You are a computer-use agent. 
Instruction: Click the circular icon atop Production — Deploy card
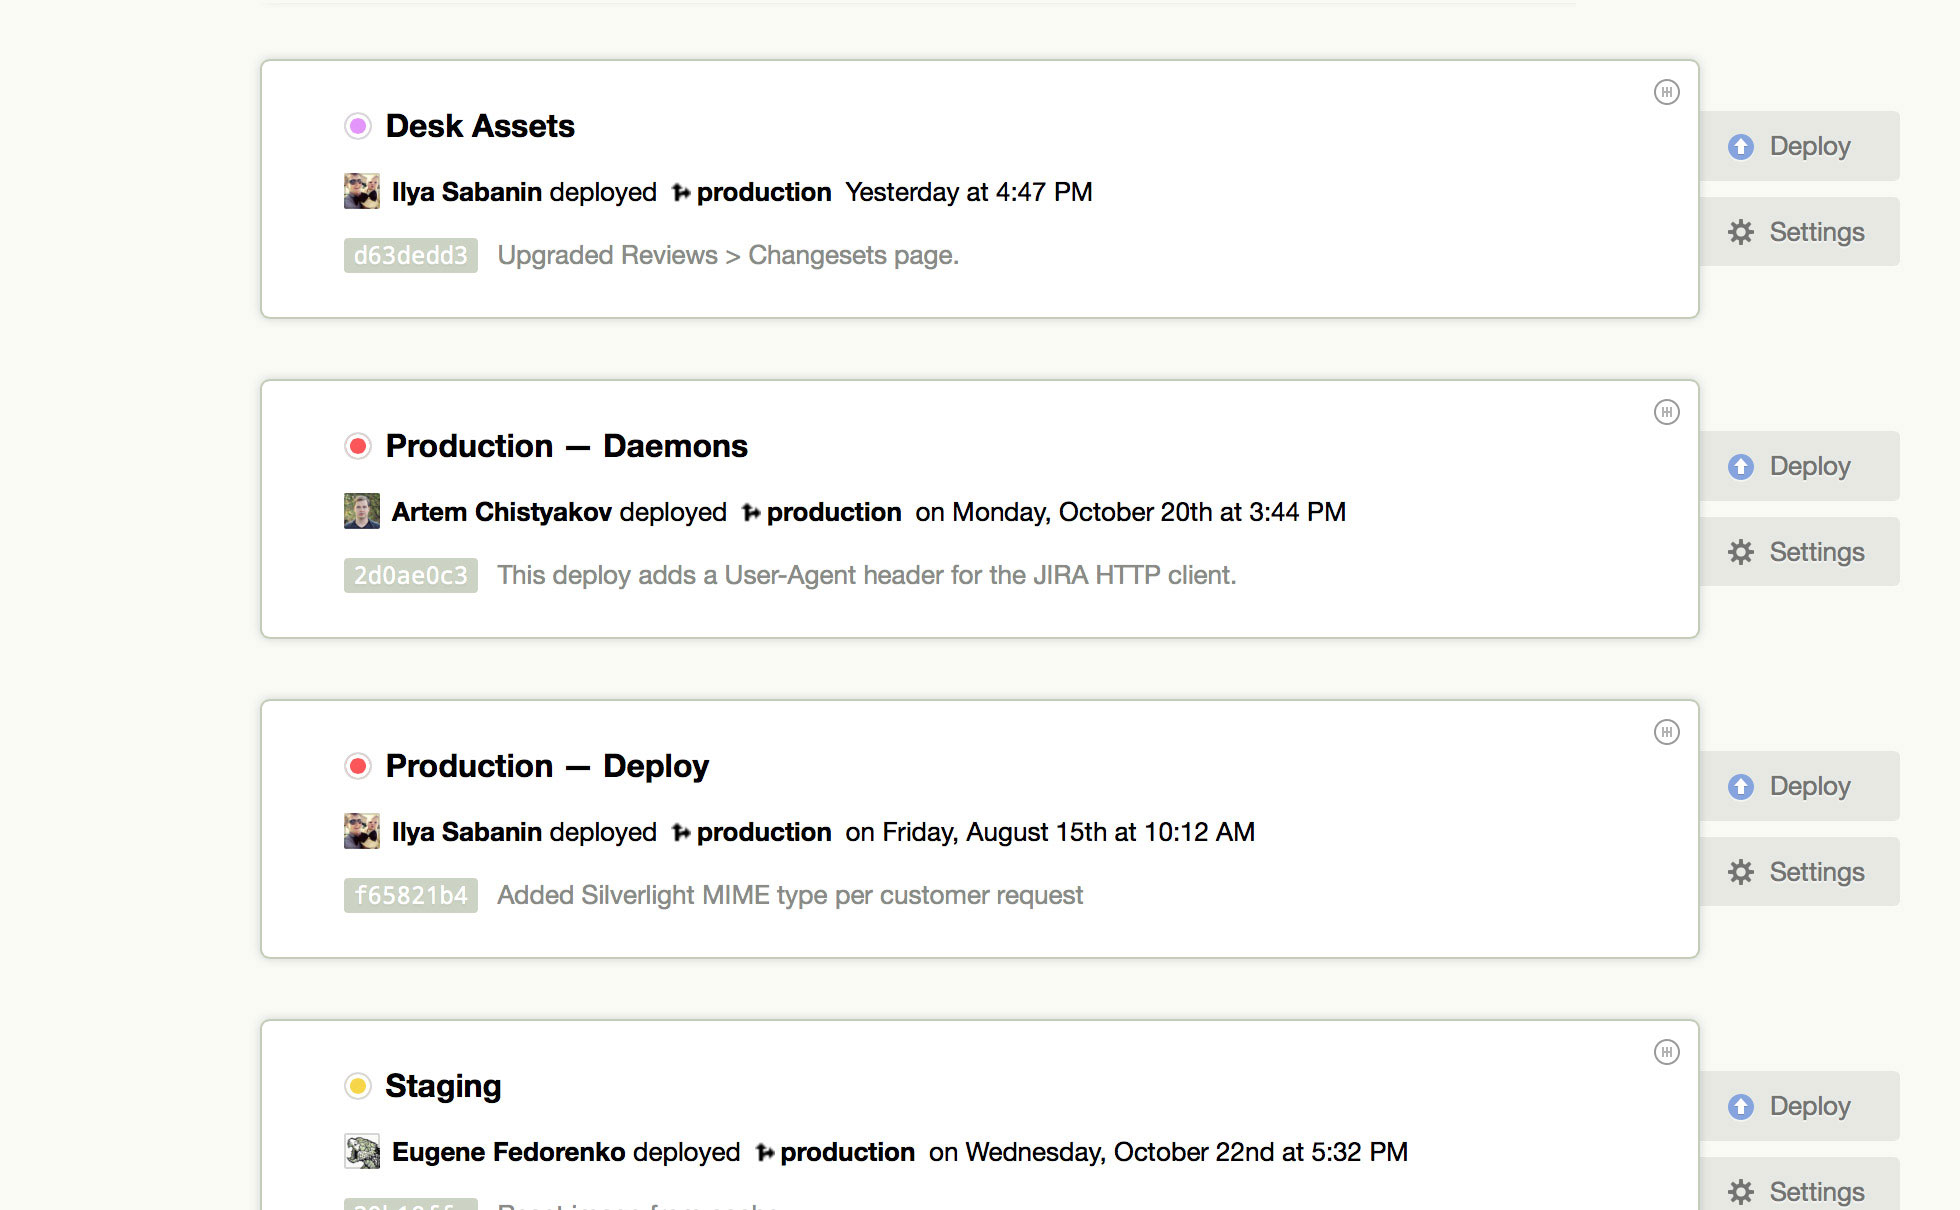pyautogui.click(x=1666, y=732)
